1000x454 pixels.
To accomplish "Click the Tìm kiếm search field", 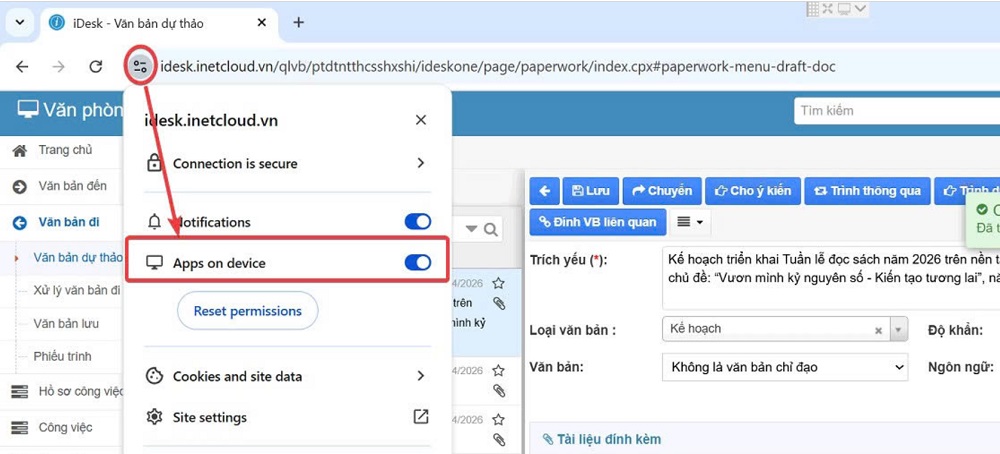I will point(895,111).
